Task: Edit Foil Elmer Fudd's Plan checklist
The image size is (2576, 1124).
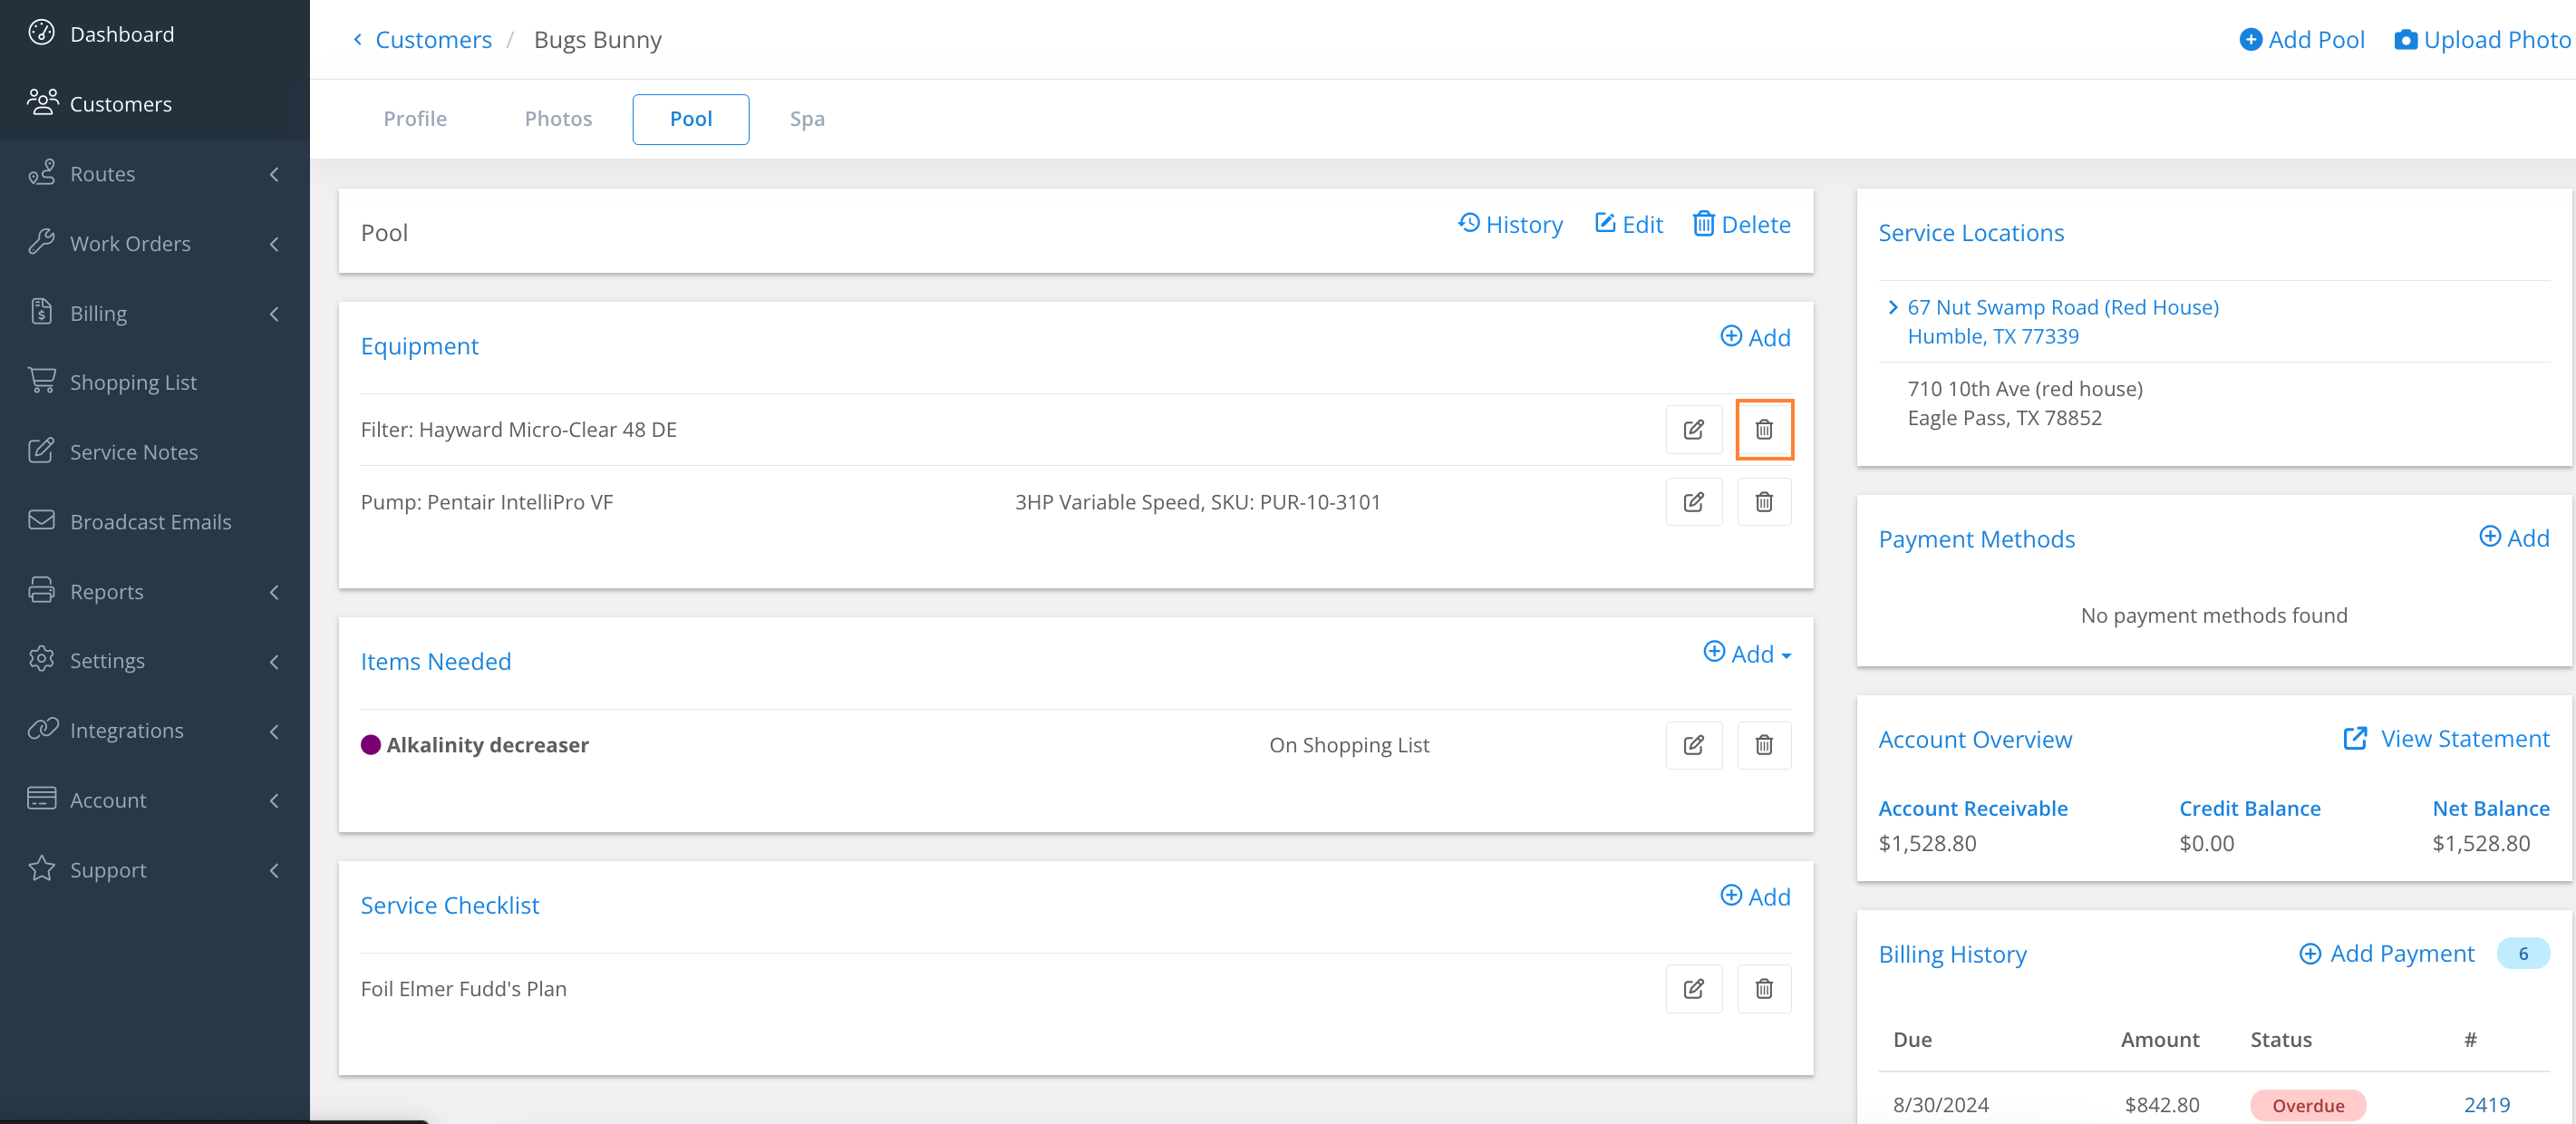Action: [x=1693, y=989]
